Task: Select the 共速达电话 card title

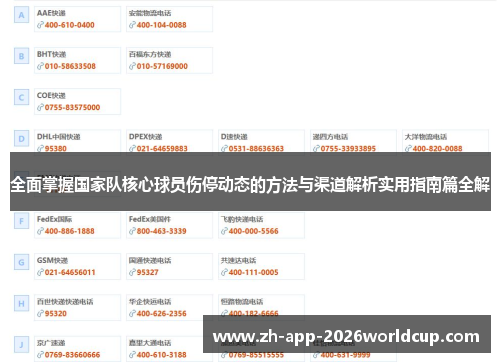Action: (x=238, y=260)
